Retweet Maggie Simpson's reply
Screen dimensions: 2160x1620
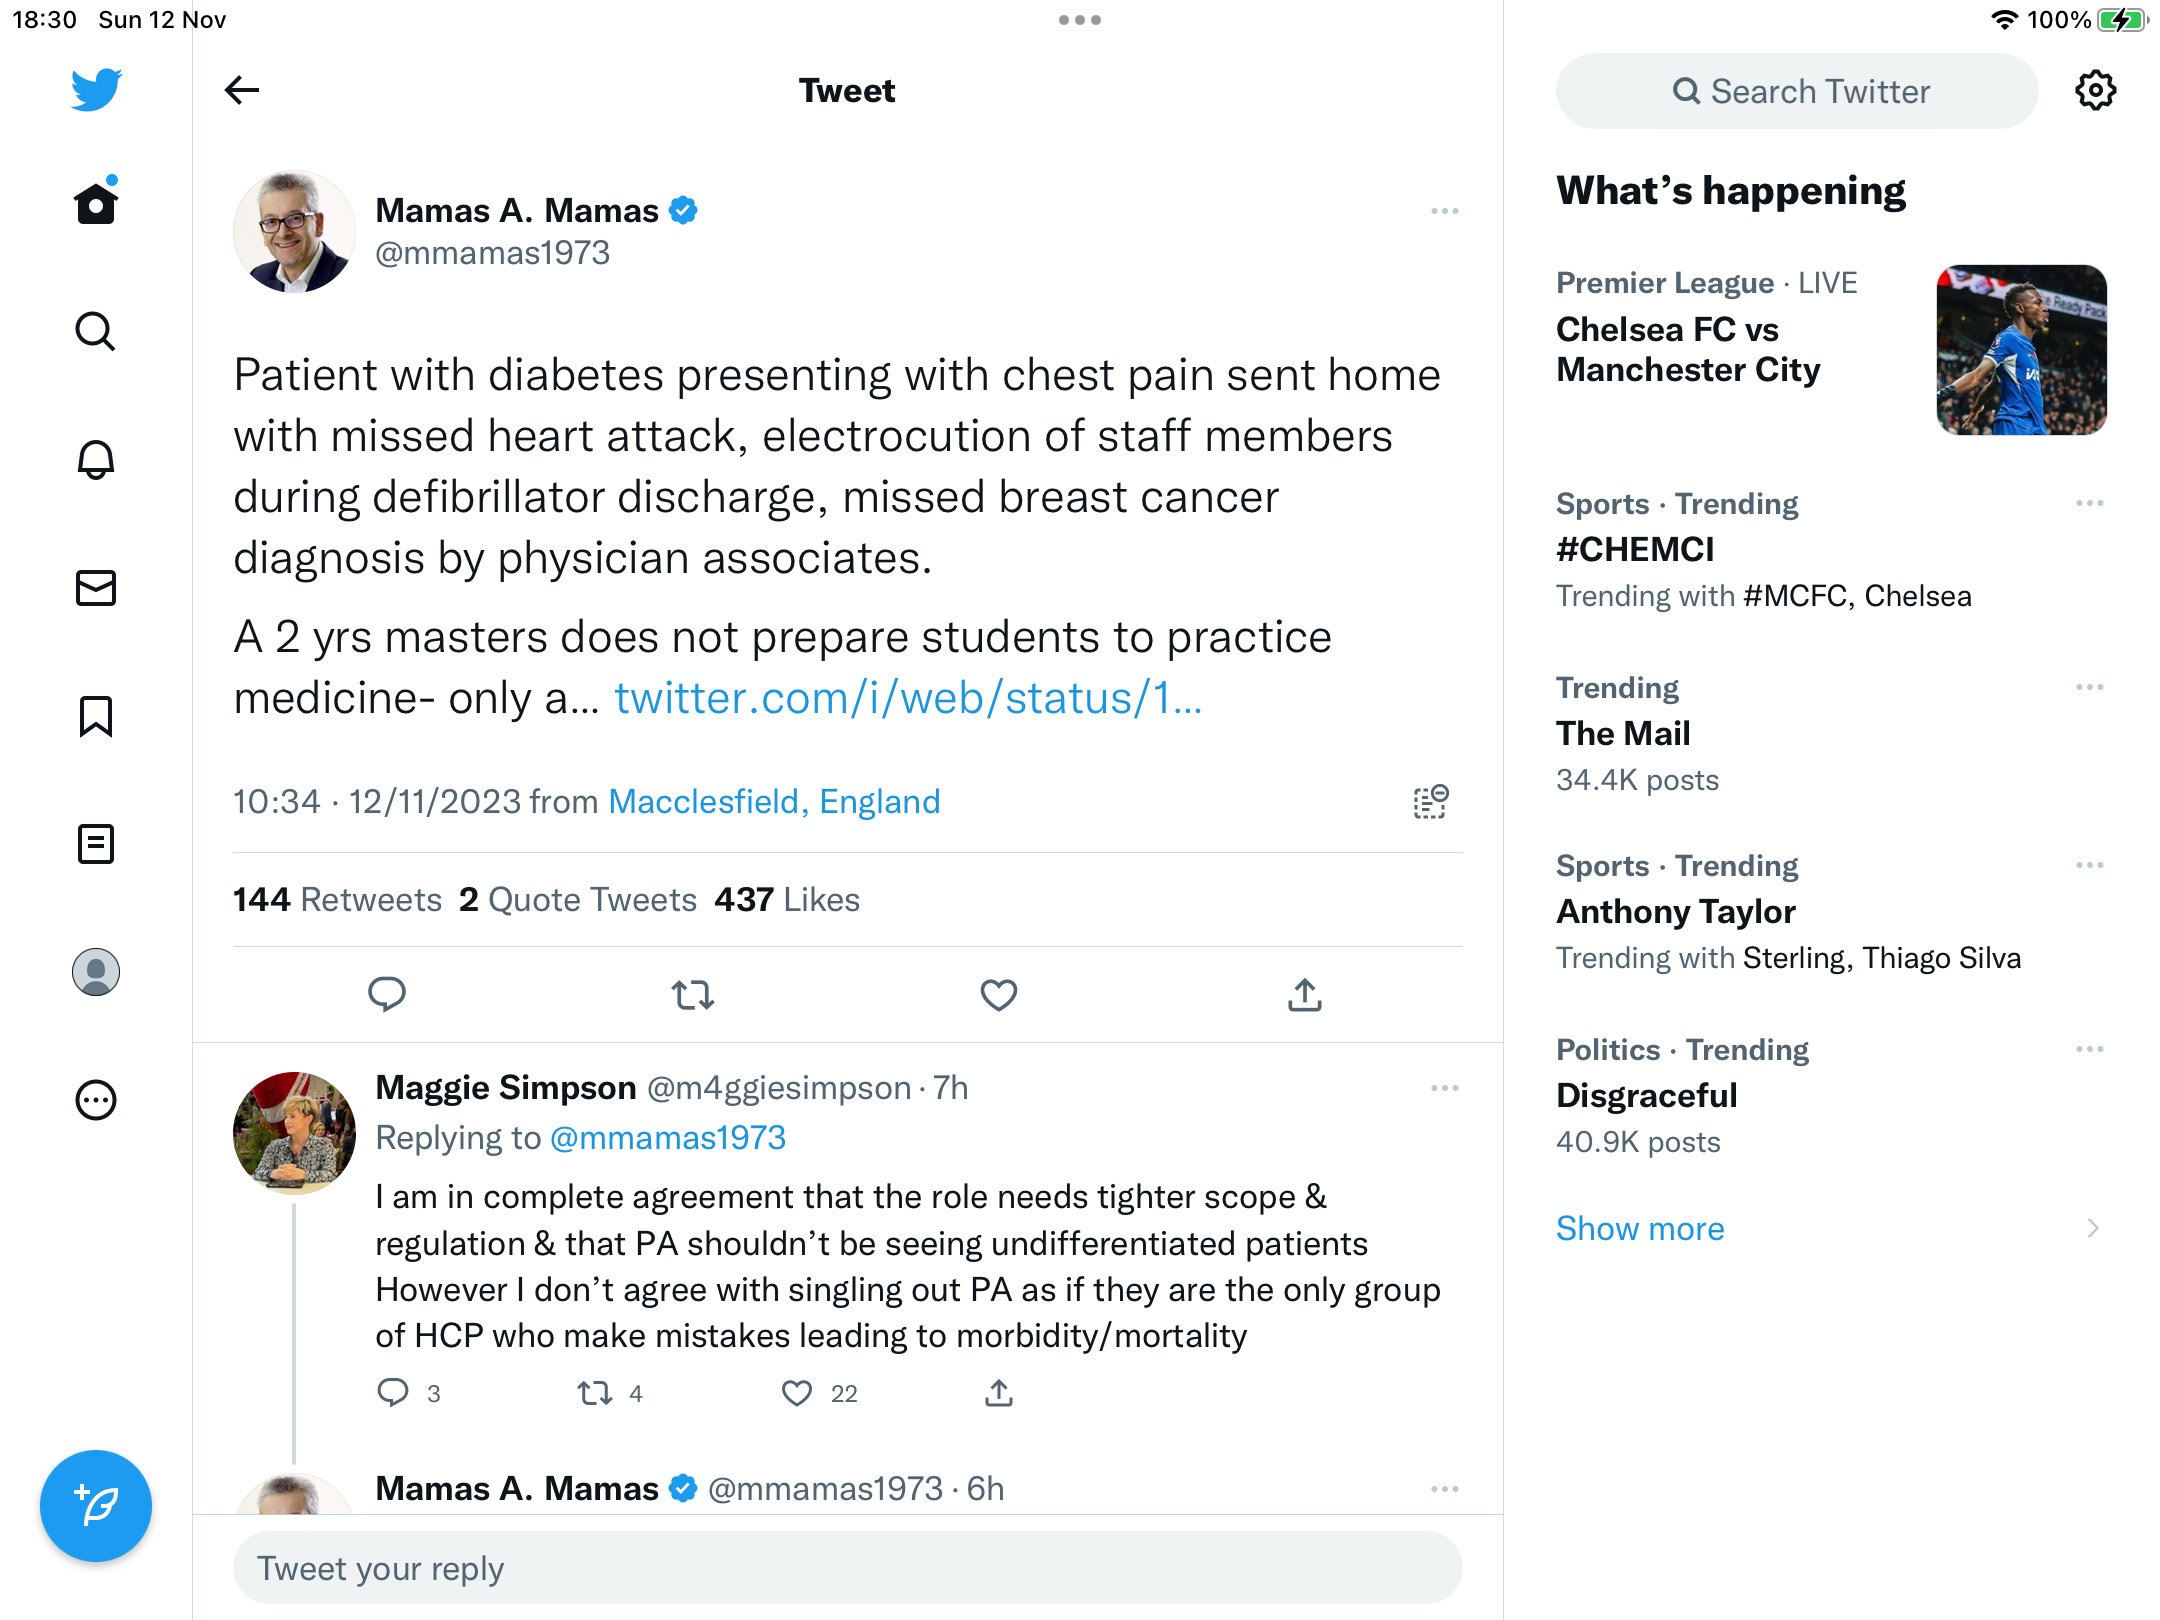595,1393
